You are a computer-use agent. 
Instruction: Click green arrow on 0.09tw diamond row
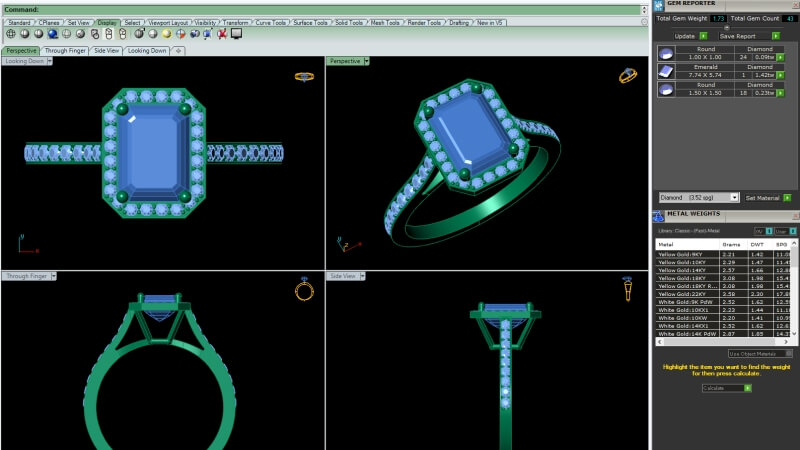pos(781,57)
